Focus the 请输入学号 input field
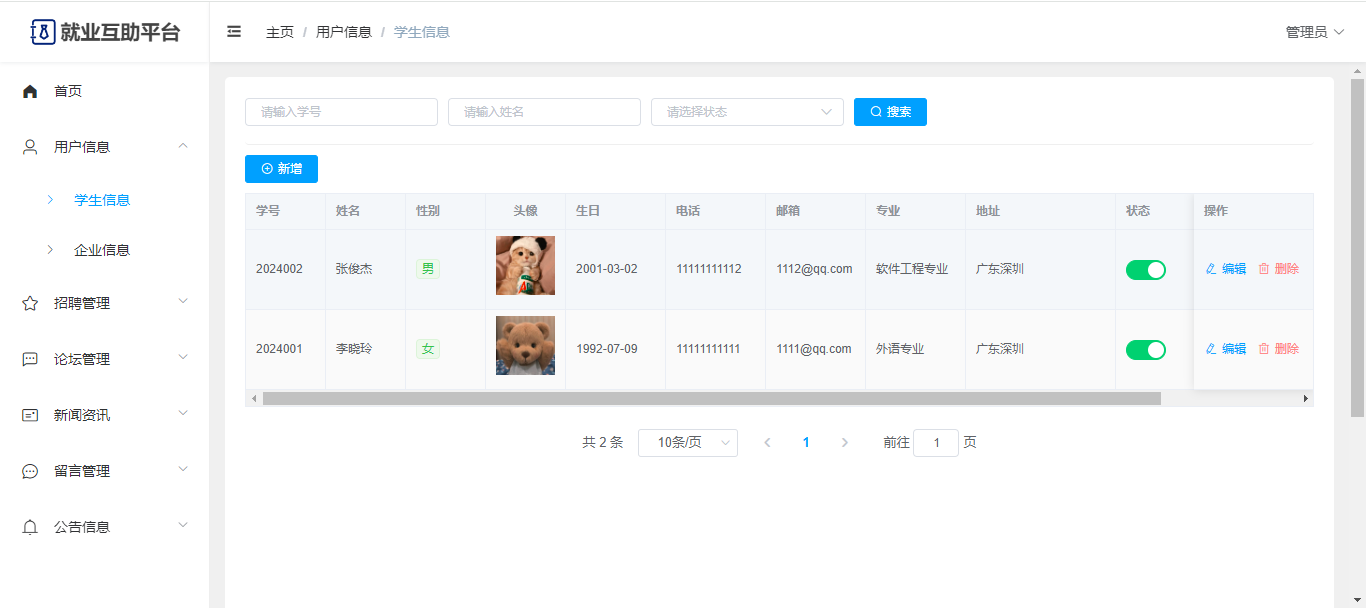This screenshot has height=608, width=1366. pos(341,112)
